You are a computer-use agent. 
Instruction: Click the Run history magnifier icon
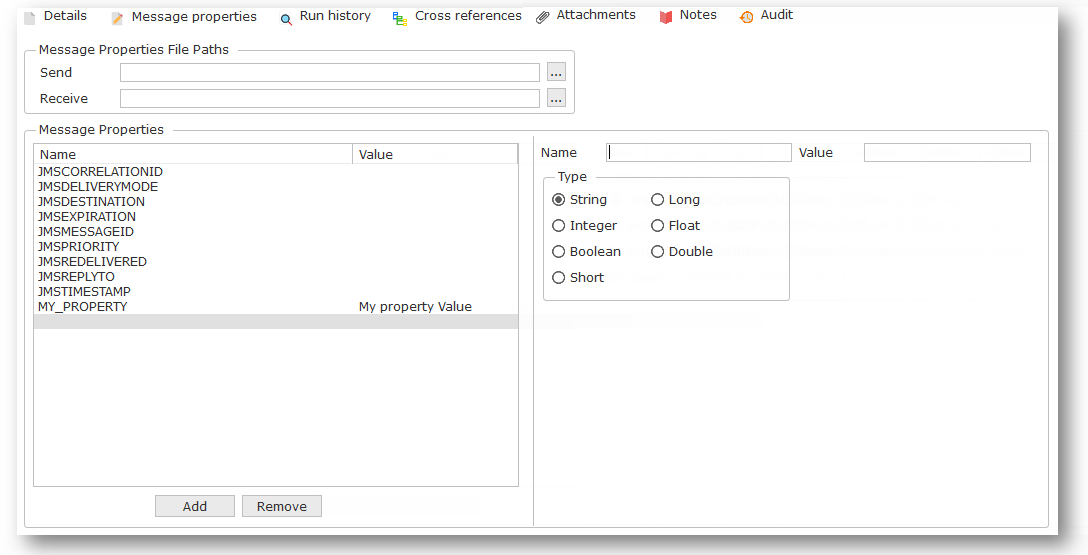(x=286, y=18)
